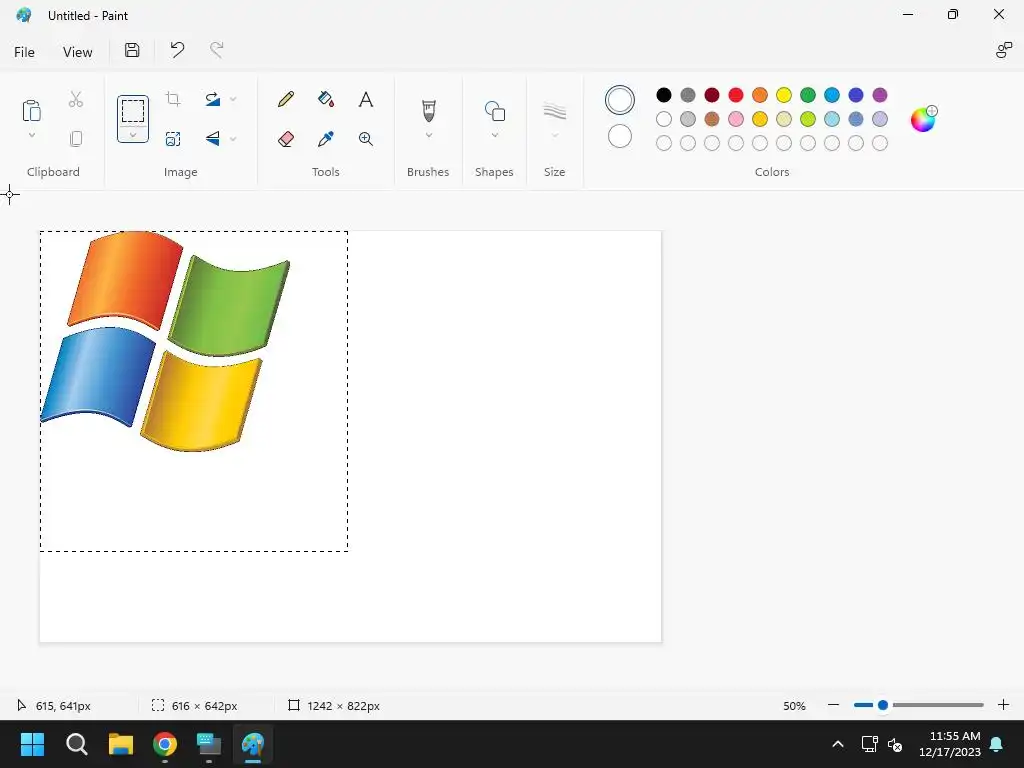Viewport: 1024px width, 768px height.
Task: Click the Size line thickness icon
Action: pyautogui.click(x=554, y=111)
